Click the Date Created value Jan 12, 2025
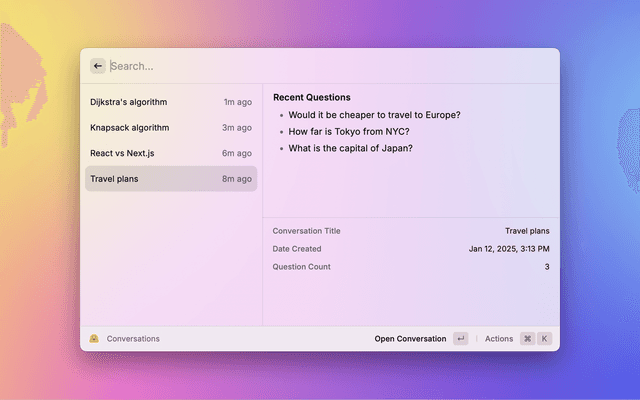The image size is (640, 400). click(x=509, y=249)
